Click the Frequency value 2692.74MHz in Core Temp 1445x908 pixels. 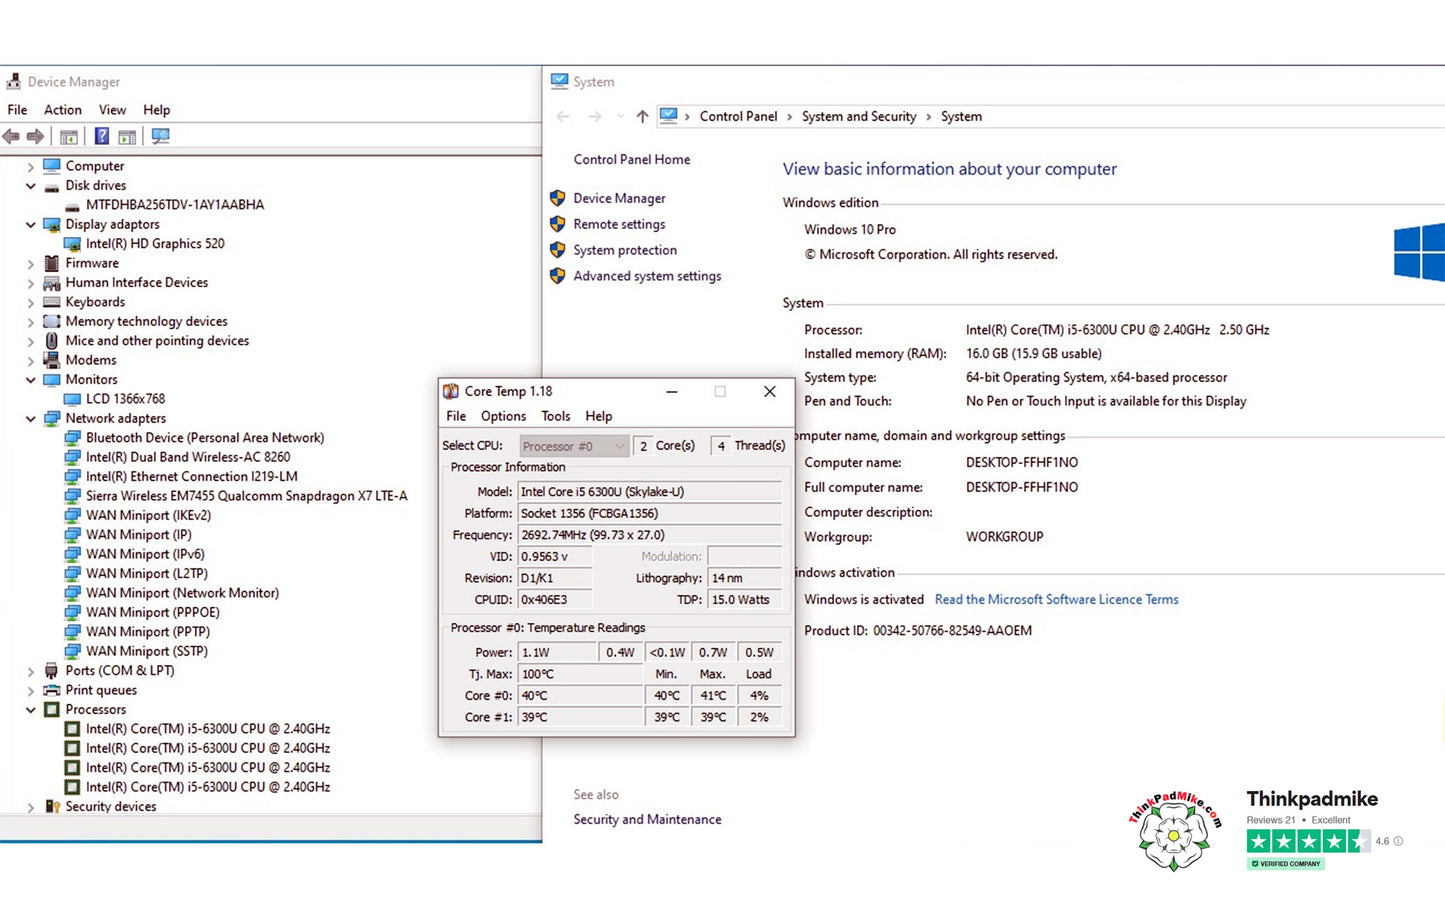pyautogui.click(x=650, y=535)
